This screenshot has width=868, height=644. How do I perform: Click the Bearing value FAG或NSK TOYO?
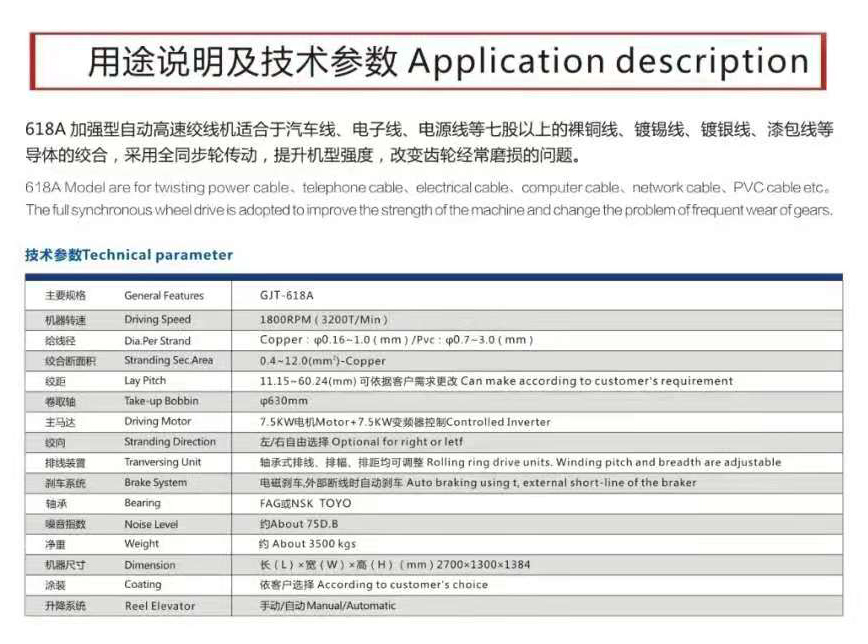[x=305, y=504]
